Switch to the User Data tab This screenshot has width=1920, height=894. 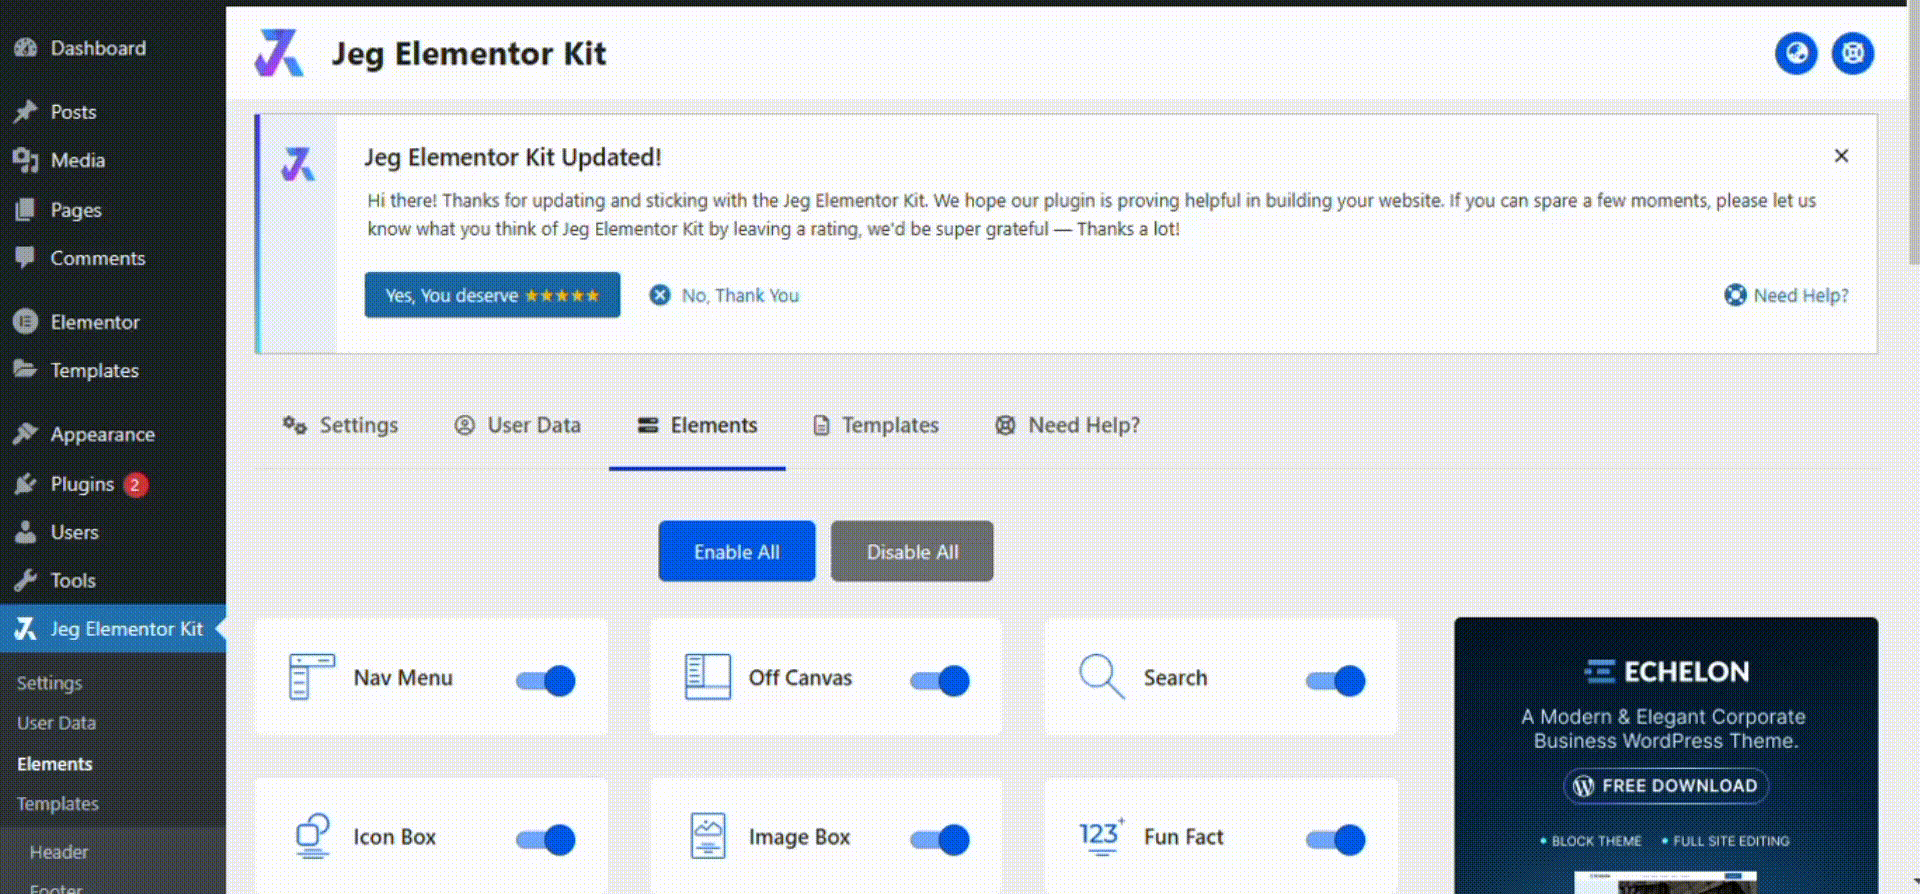[x=517, y=426]
